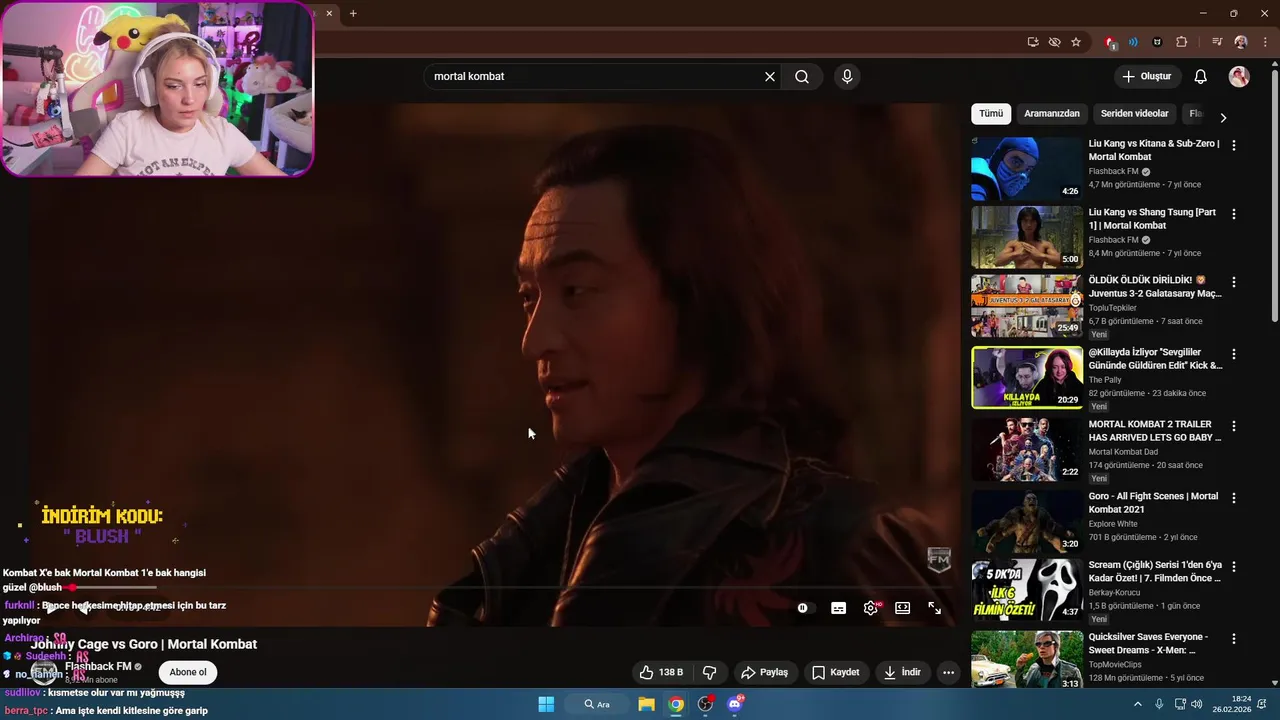The image size is (1280, 720).
Task: Open options for Goro All Fight Scenes video
Action: tap(1233, 498)
